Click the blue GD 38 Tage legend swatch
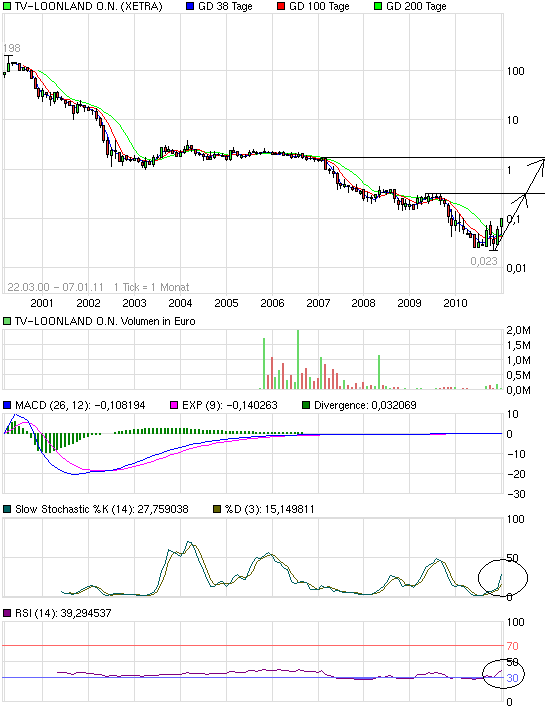The width and height of the screenshot is (545, 710). click(x=190, y=6)
